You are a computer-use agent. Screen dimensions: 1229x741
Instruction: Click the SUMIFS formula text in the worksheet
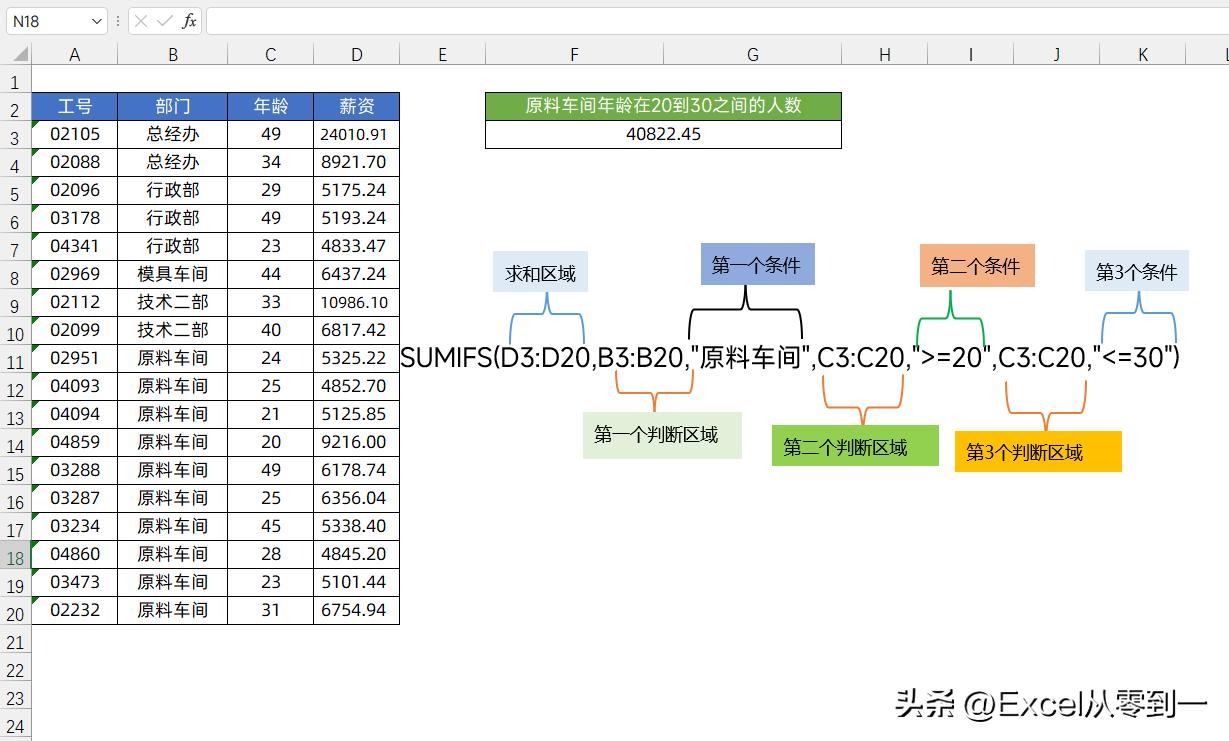pyautogui.click(x=790, y=357)
